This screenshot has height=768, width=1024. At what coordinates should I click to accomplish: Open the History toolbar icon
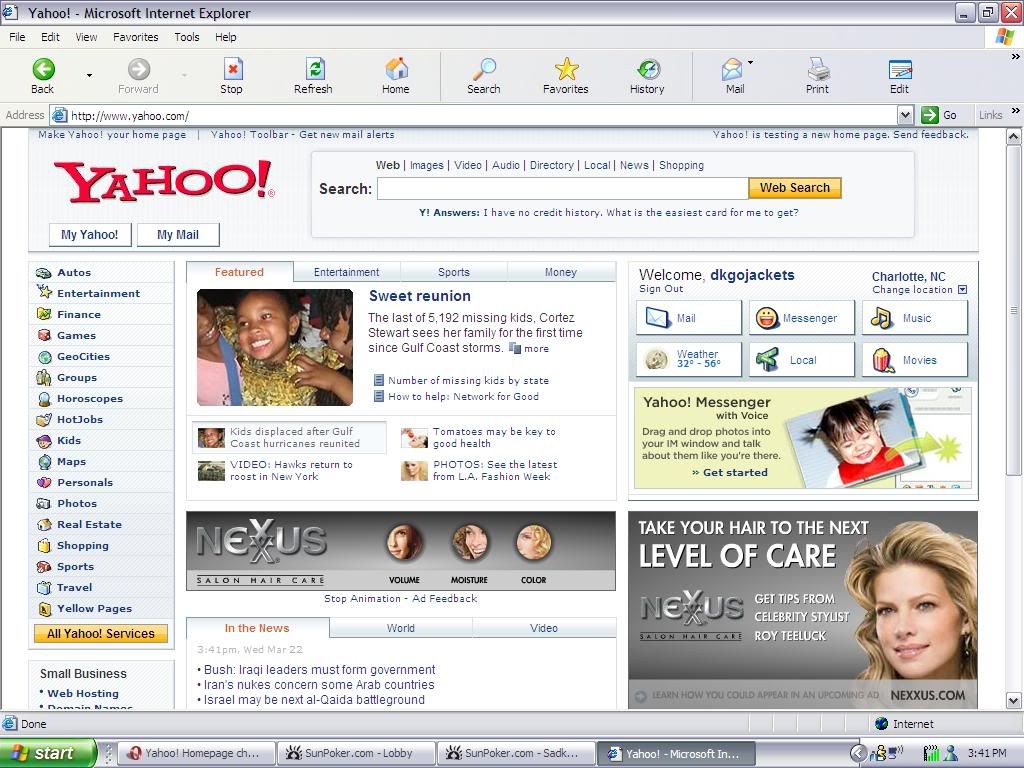(x=648, y=69)
